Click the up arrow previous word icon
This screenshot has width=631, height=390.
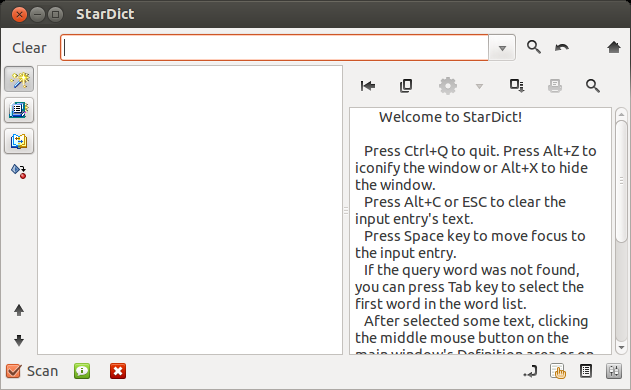[19, 310]
